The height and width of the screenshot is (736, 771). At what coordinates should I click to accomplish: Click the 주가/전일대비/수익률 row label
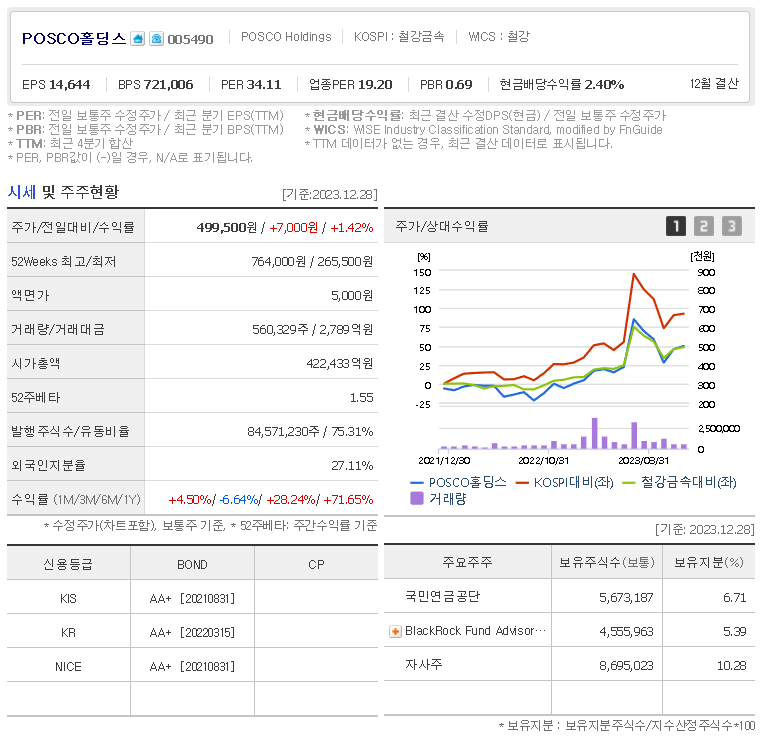point(73,228)
